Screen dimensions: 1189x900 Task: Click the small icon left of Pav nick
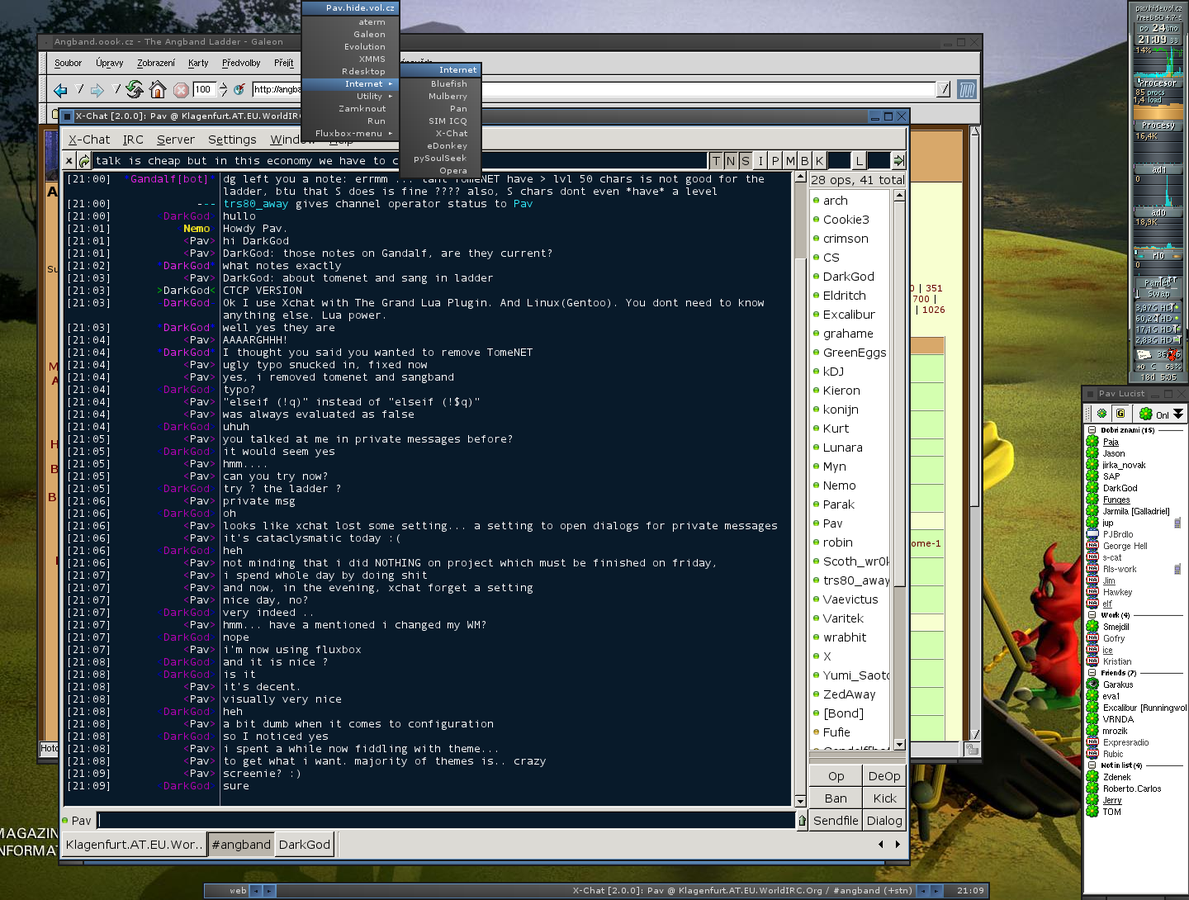coord(66,820)
